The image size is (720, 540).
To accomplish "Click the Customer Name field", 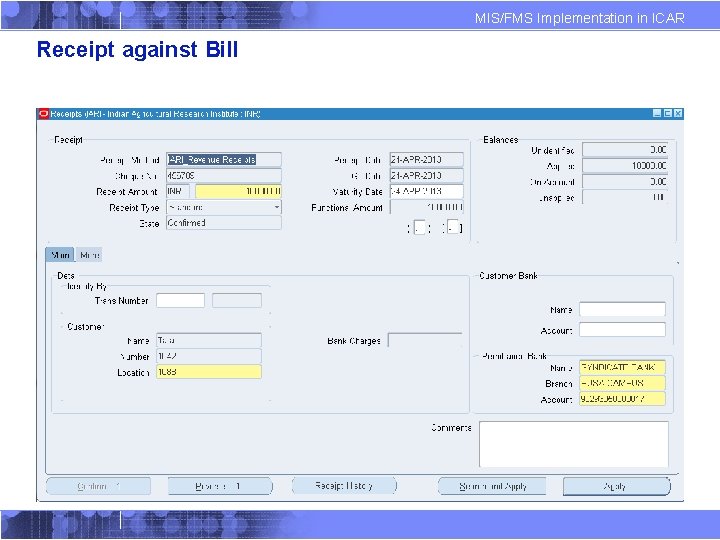I will [x=209, y=340].
